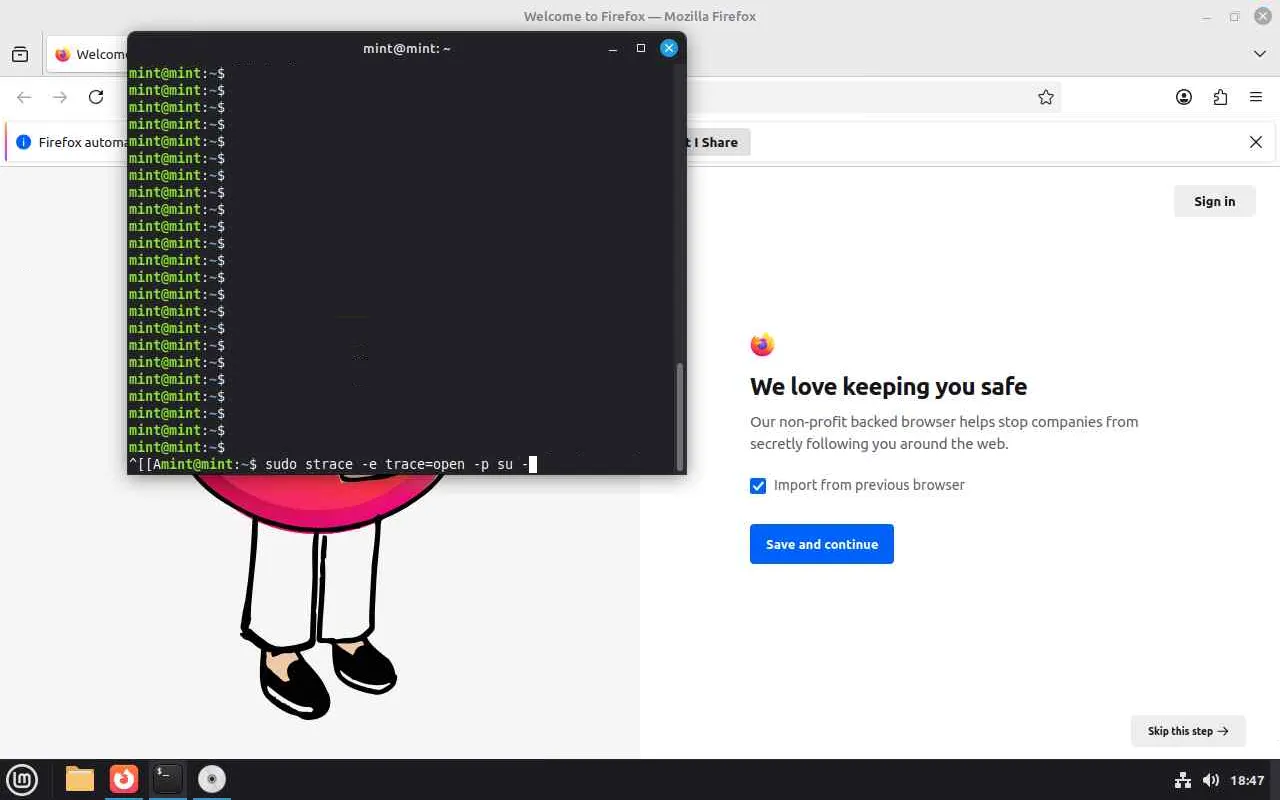Restore the Firefox window size
Image resolution: width=1280 pixels, height=800 pixels.
pos(1234,16)
